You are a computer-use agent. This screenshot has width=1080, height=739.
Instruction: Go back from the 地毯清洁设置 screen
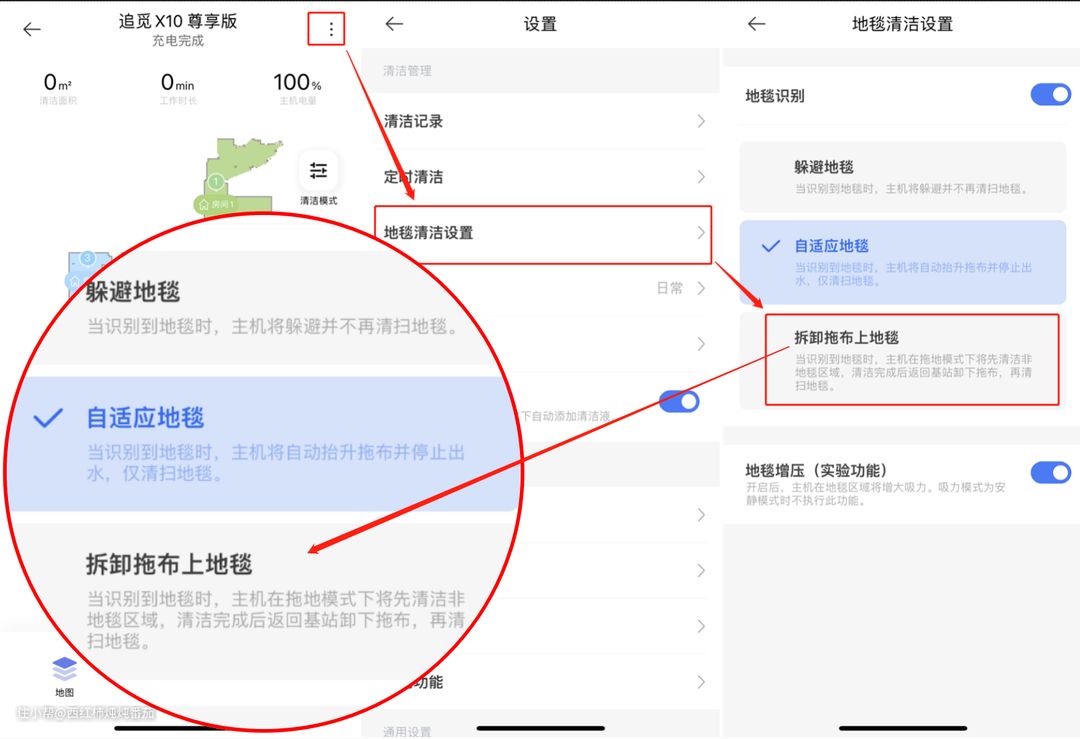(756, 24)
